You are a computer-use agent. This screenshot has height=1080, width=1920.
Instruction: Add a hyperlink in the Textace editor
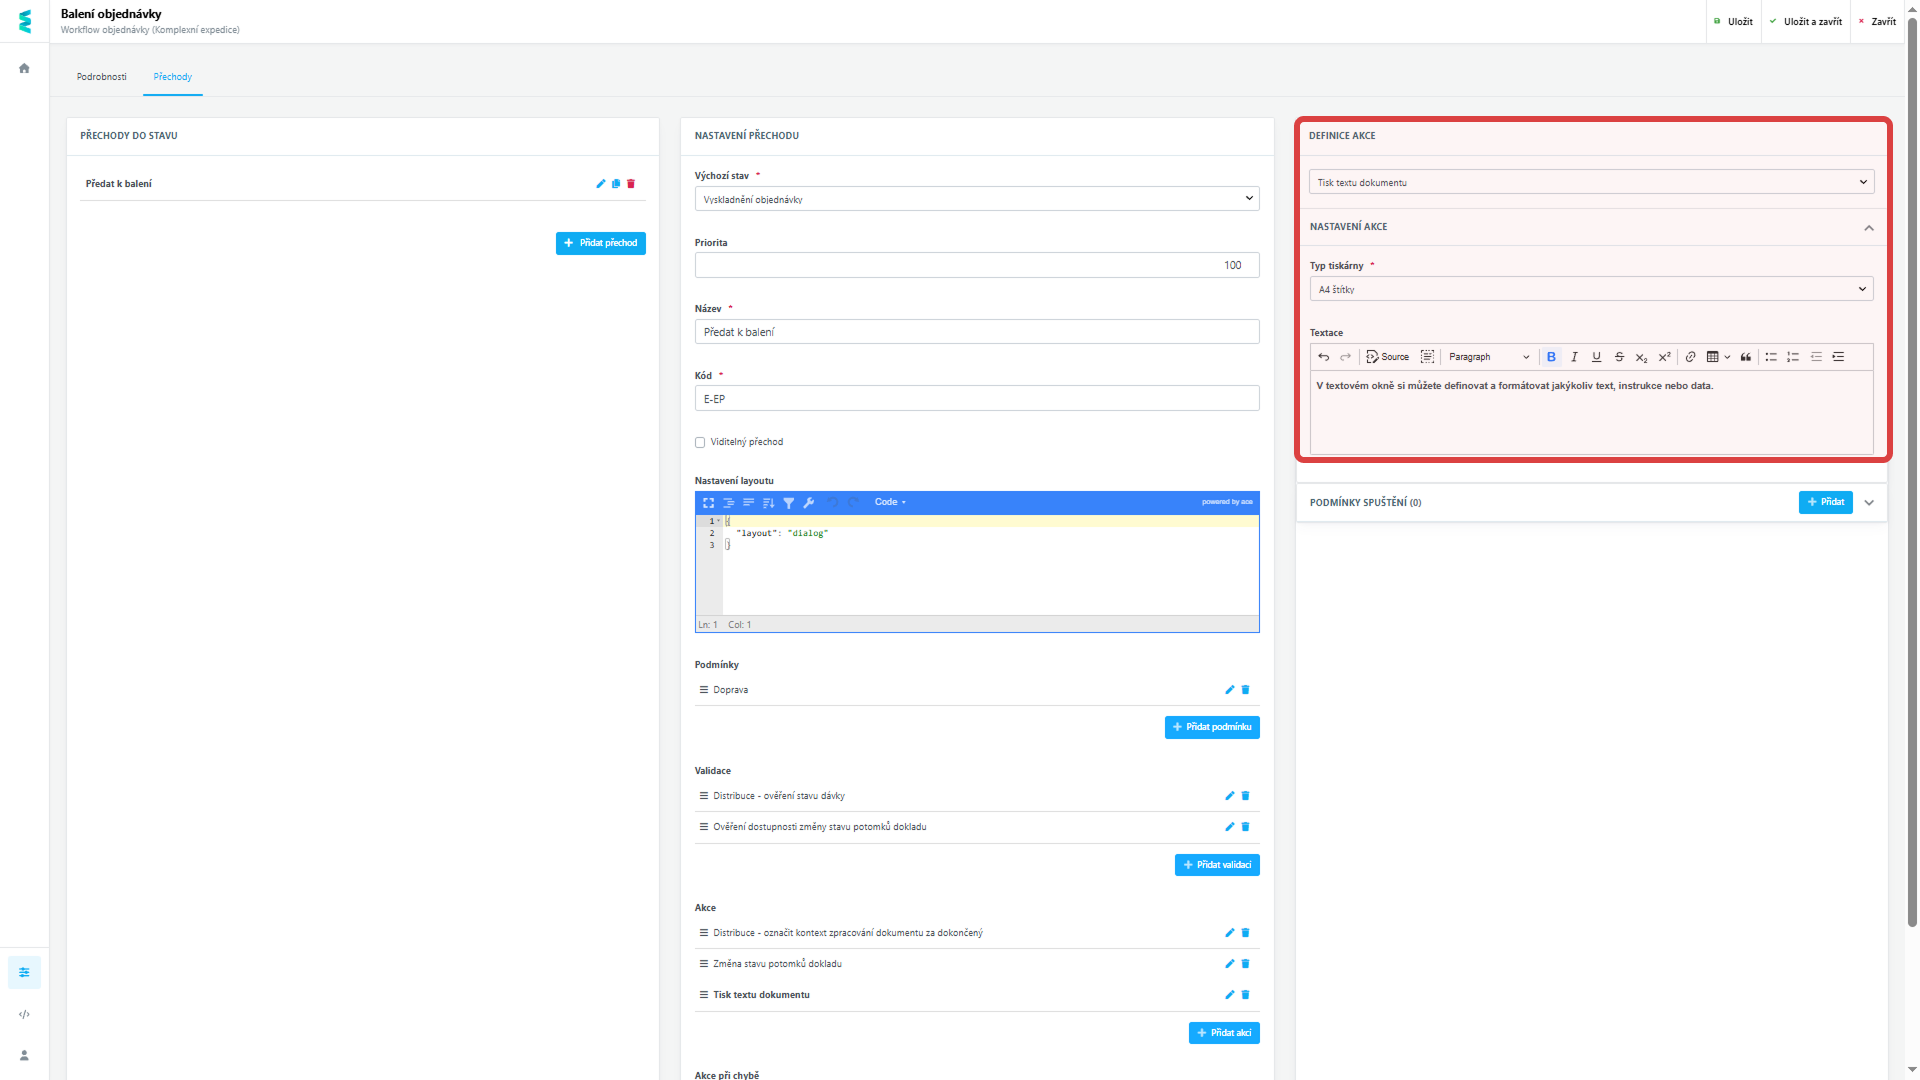pyautogui.click(x=1691, y=357)
